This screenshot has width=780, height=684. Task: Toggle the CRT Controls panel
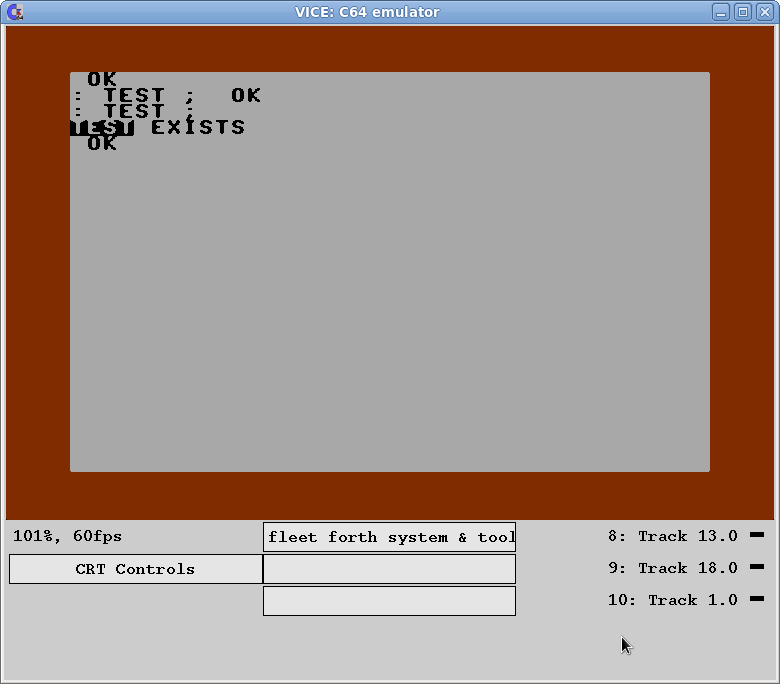pyautogui.click(x=135, y=569)
